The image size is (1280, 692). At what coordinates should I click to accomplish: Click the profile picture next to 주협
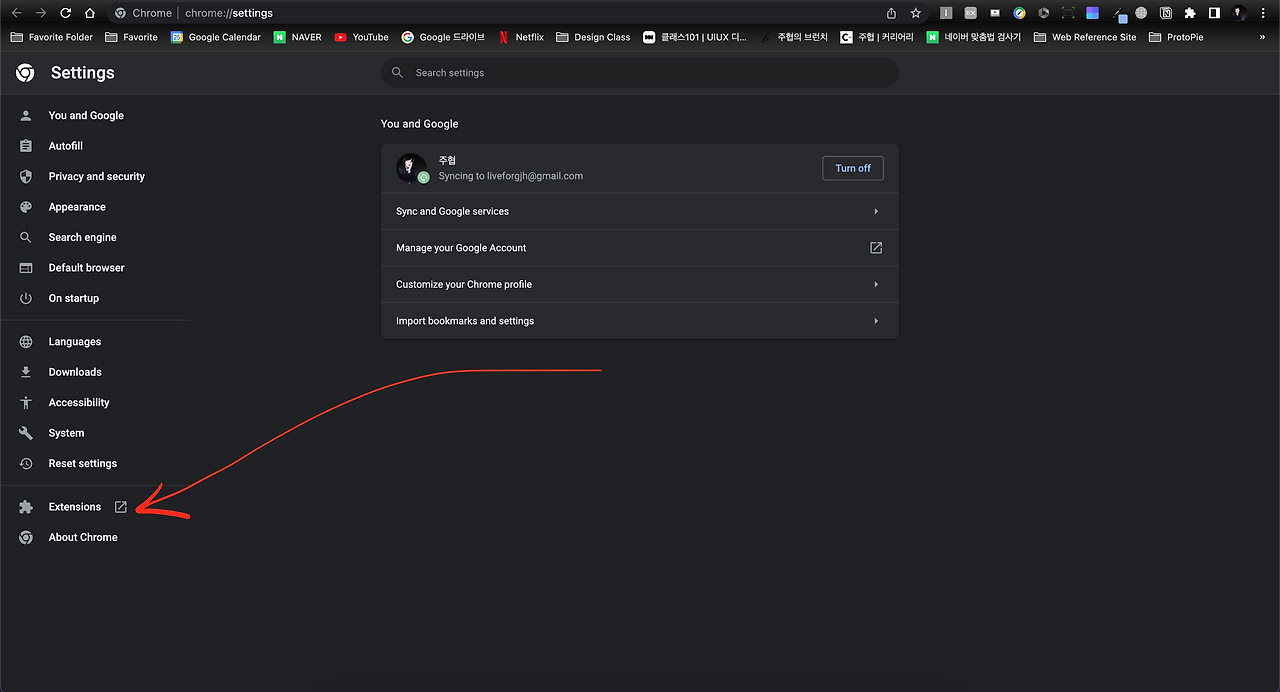tap(411, 168)
